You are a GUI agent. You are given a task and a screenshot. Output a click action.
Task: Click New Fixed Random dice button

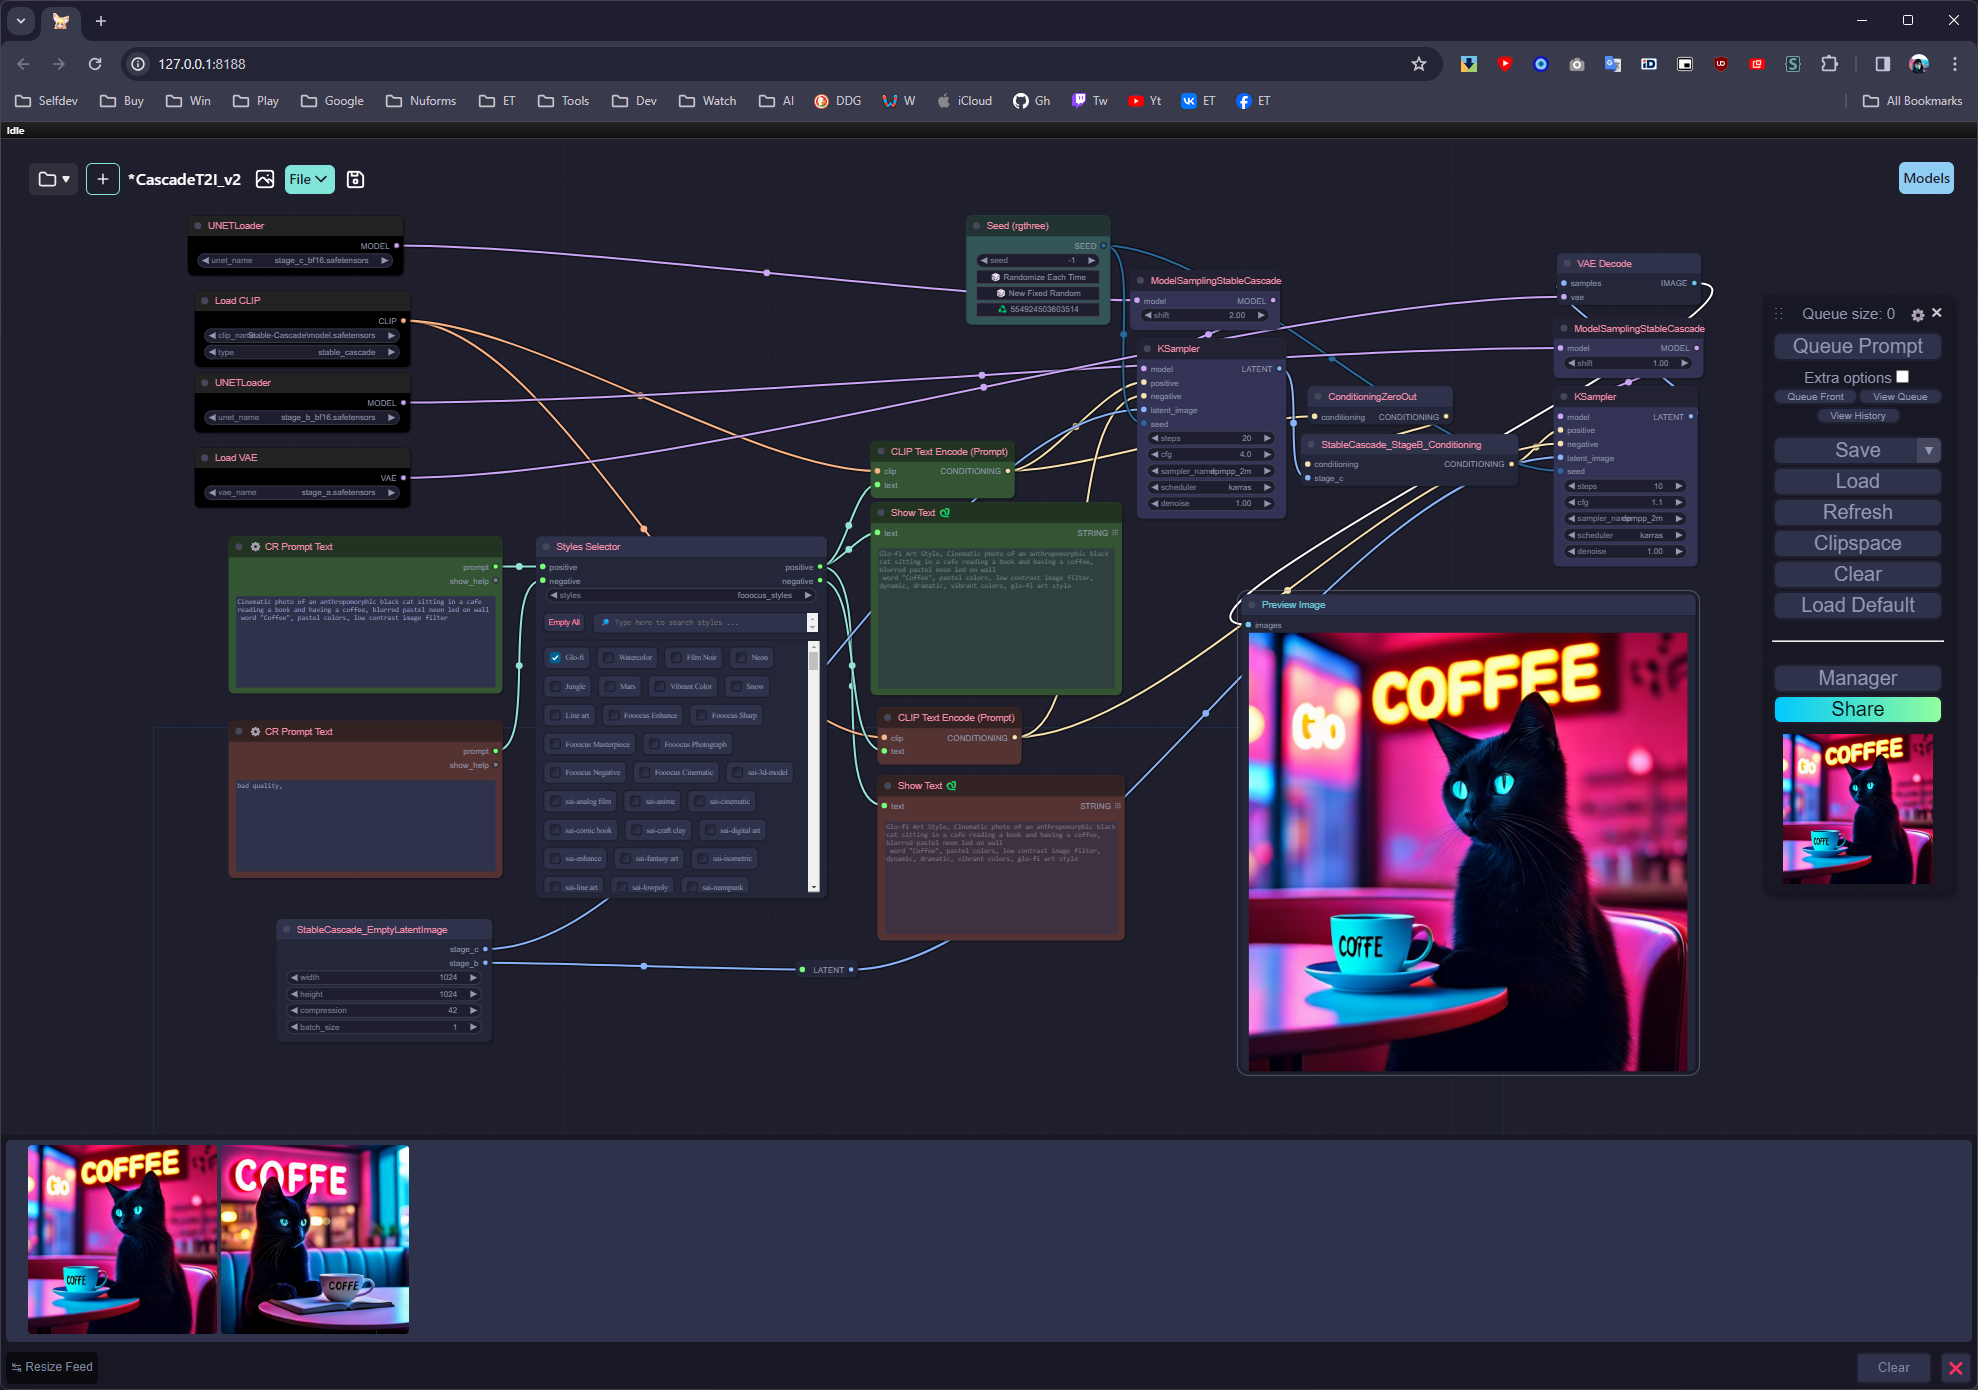(1038, 293)
